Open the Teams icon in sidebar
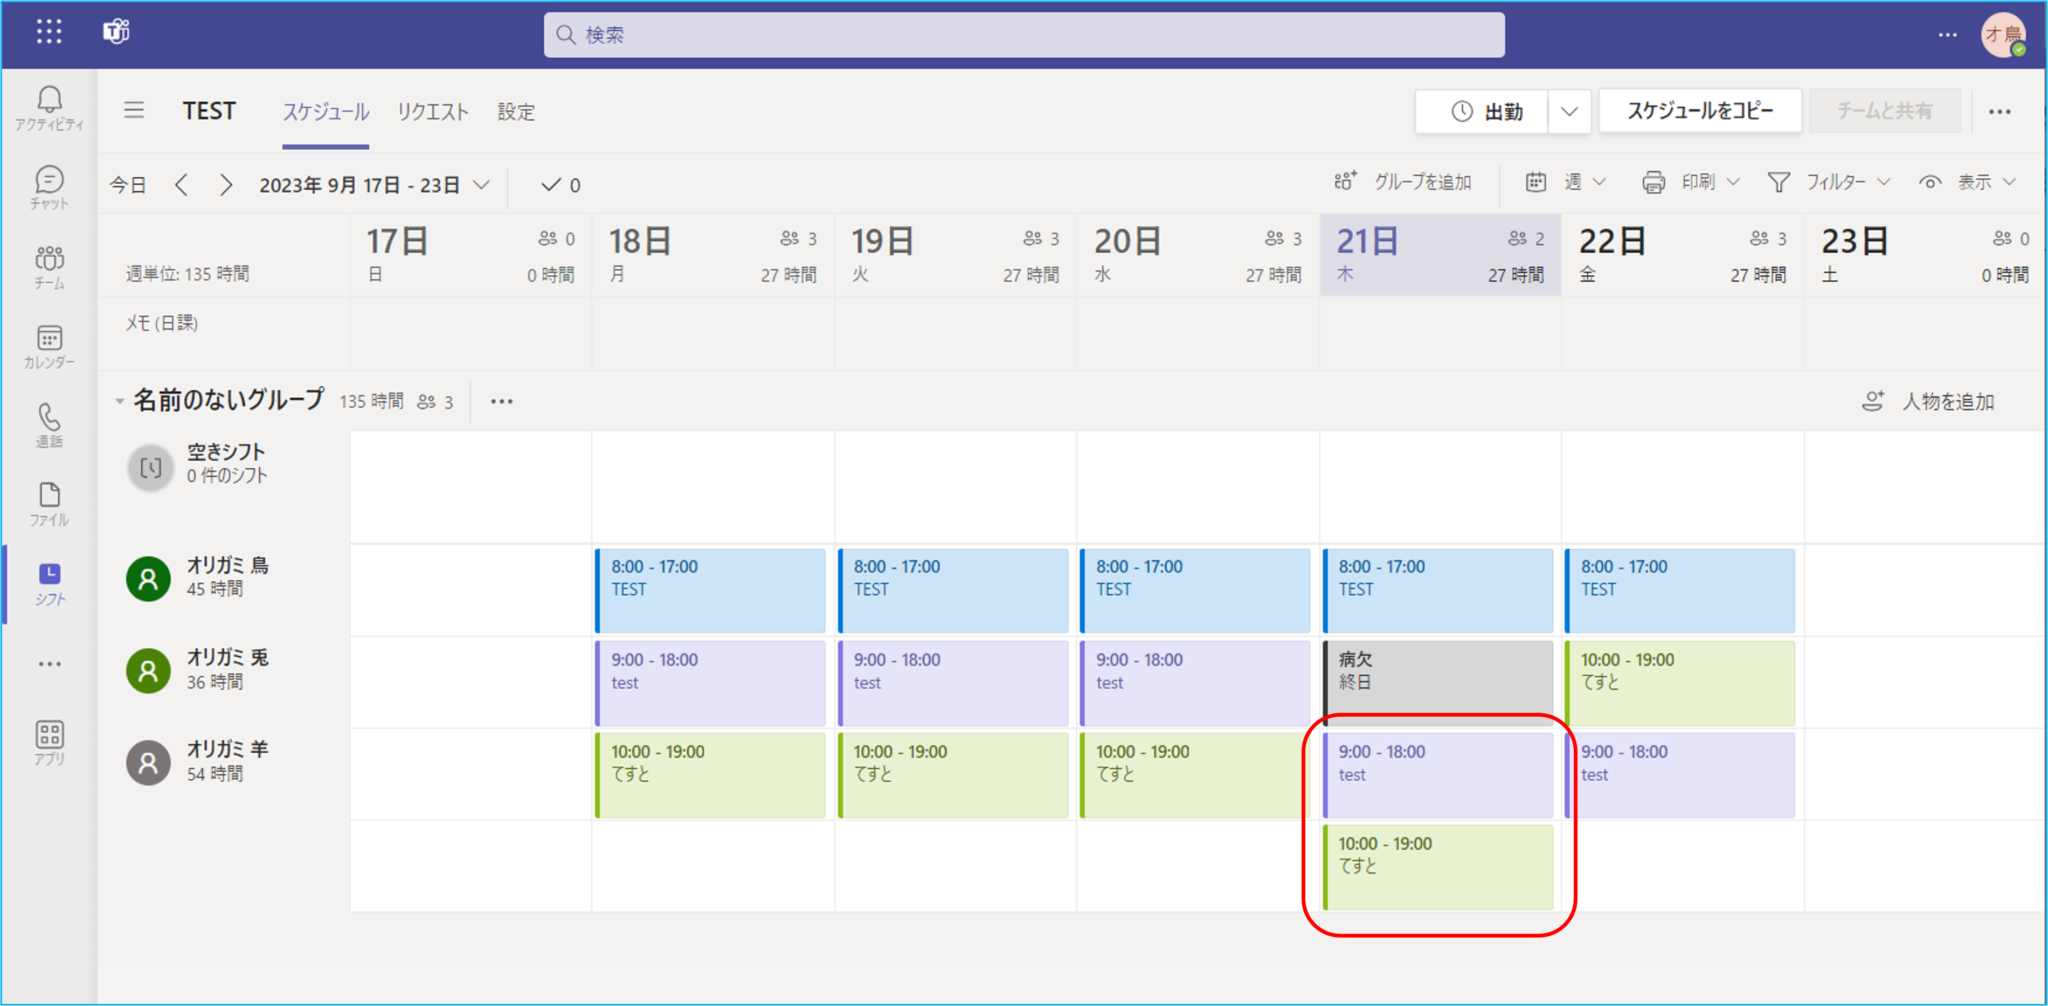 point(49,266)
